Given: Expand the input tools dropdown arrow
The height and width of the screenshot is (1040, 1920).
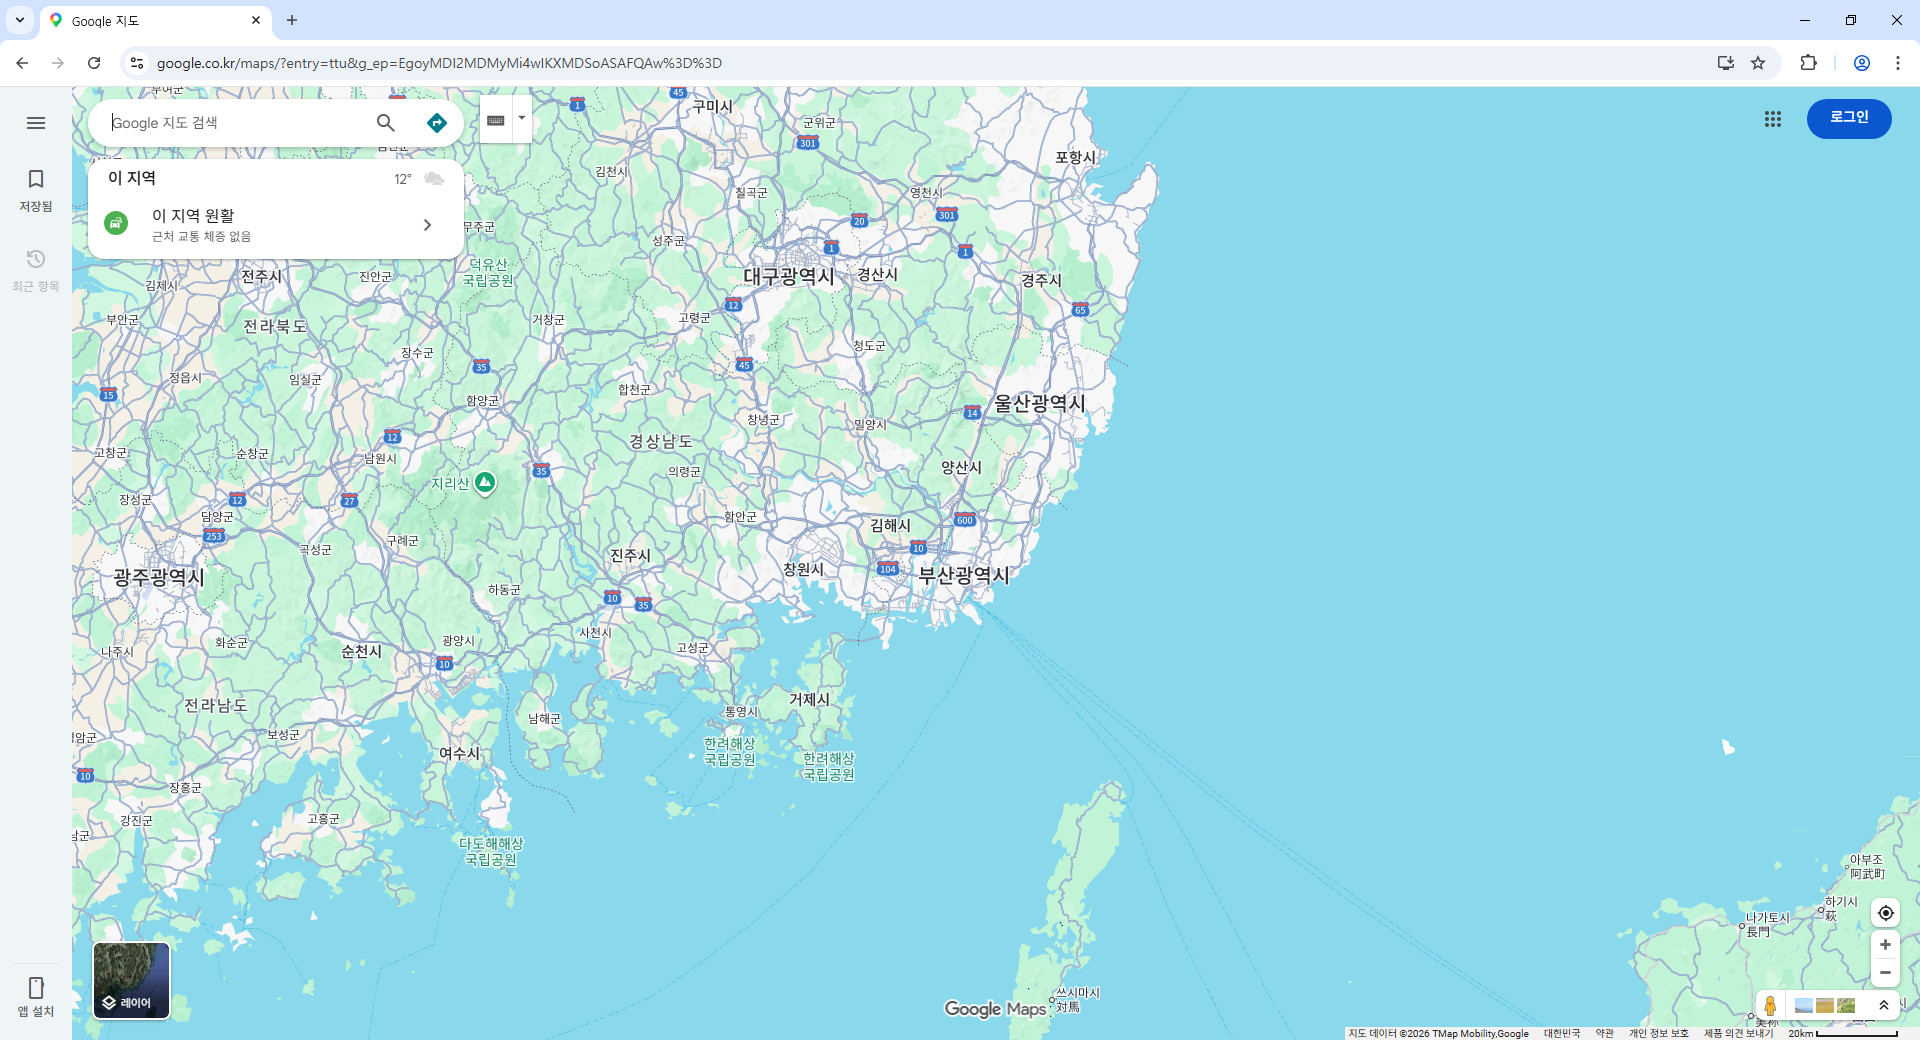Looking at the screenshot, I should point(522,119).
